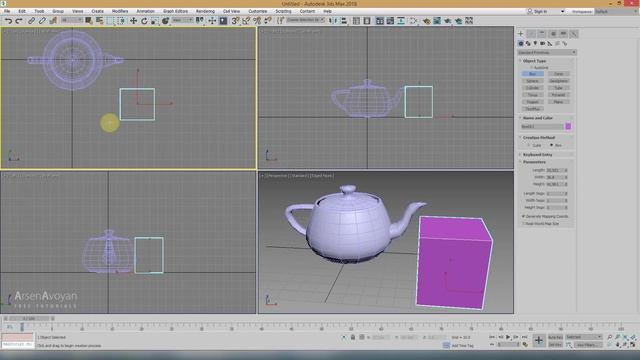The width and height of the screenshot is (640, 360).
Task: Toggle Auto Key animation mode
Action: tap(555, 338)
